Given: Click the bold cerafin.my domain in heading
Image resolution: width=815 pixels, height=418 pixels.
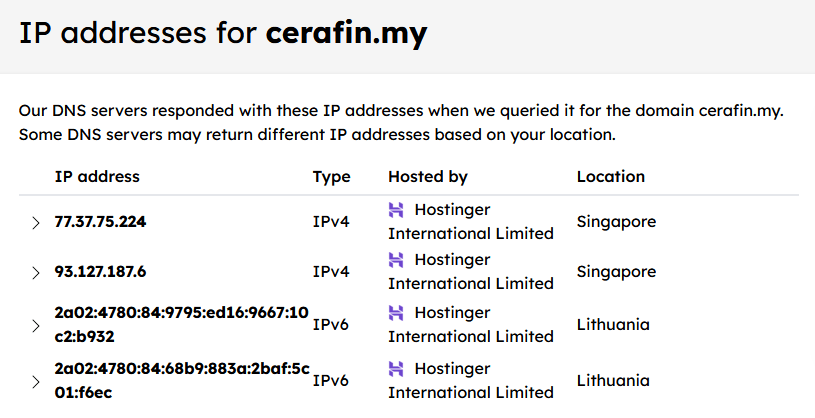Looking at the screenshot, I should tap(346, 34).
